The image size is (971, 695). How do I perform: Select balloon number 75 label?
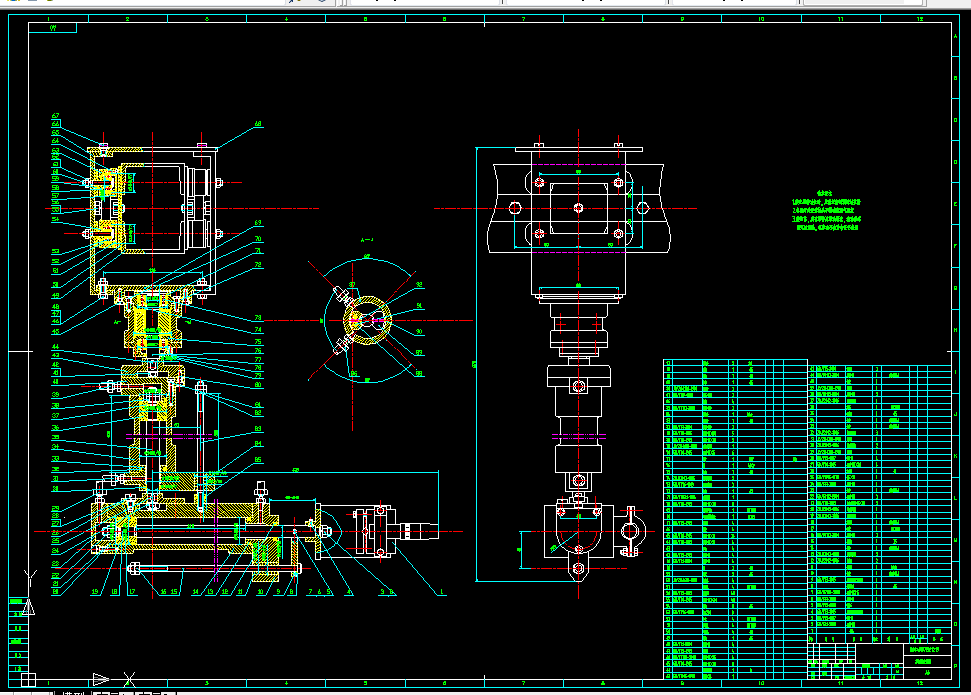pos(258,341)
